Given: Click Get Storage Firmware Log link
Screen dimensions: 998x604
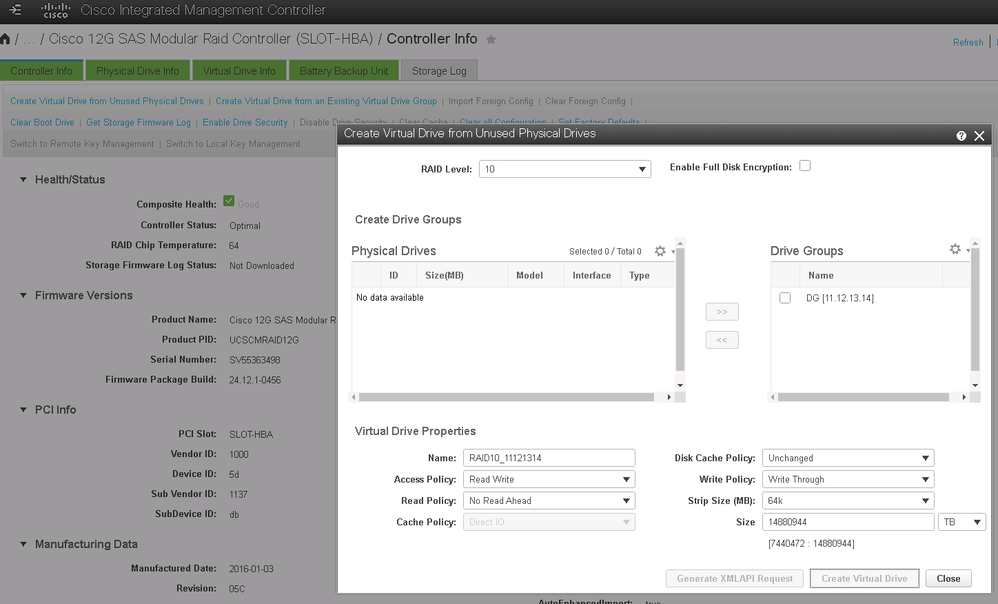Looking at the screenshot, I should coord(138,122).
